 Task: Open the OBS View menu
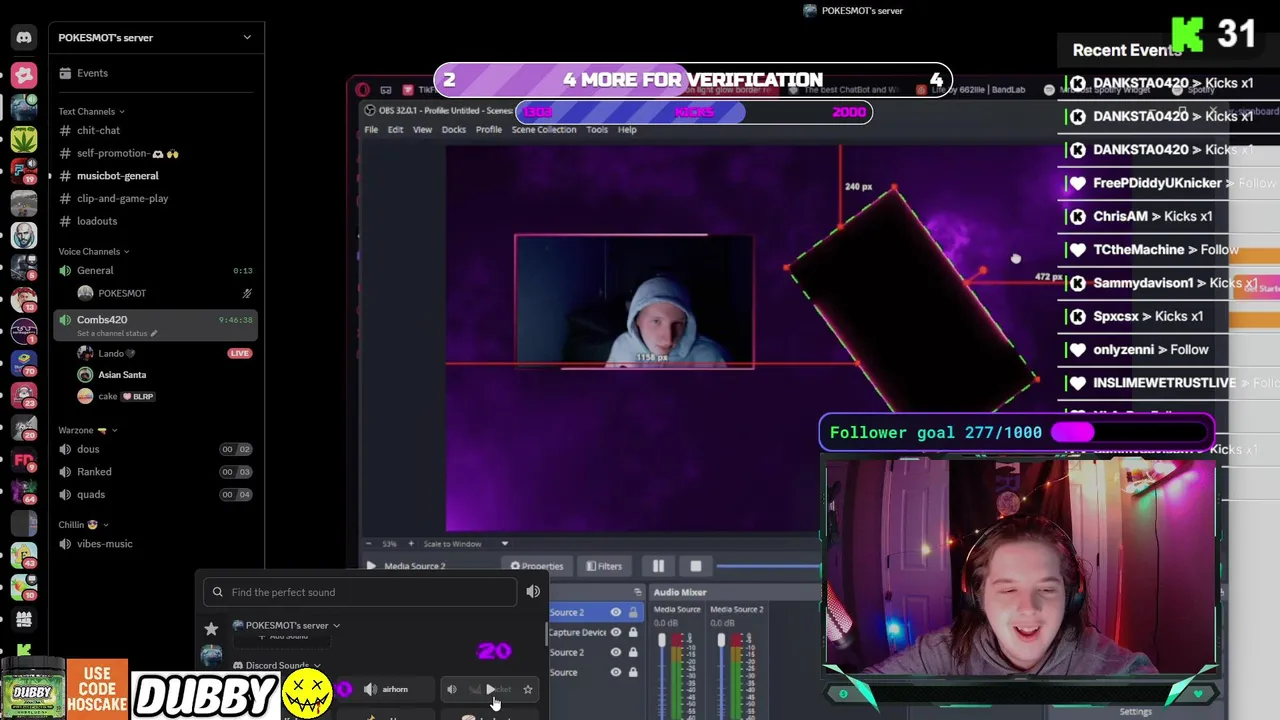click(x=422, y=130)
